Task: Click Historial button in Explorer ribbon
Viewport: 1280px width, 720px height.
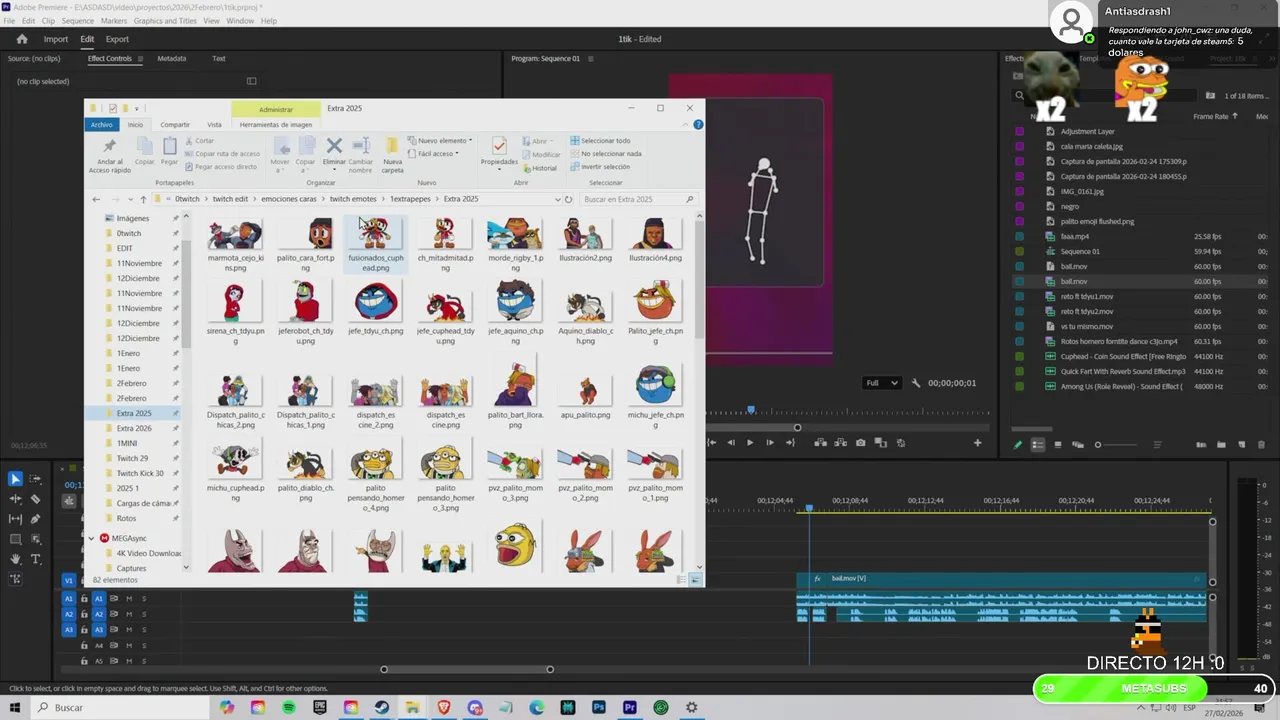Action: pos(539,168)
